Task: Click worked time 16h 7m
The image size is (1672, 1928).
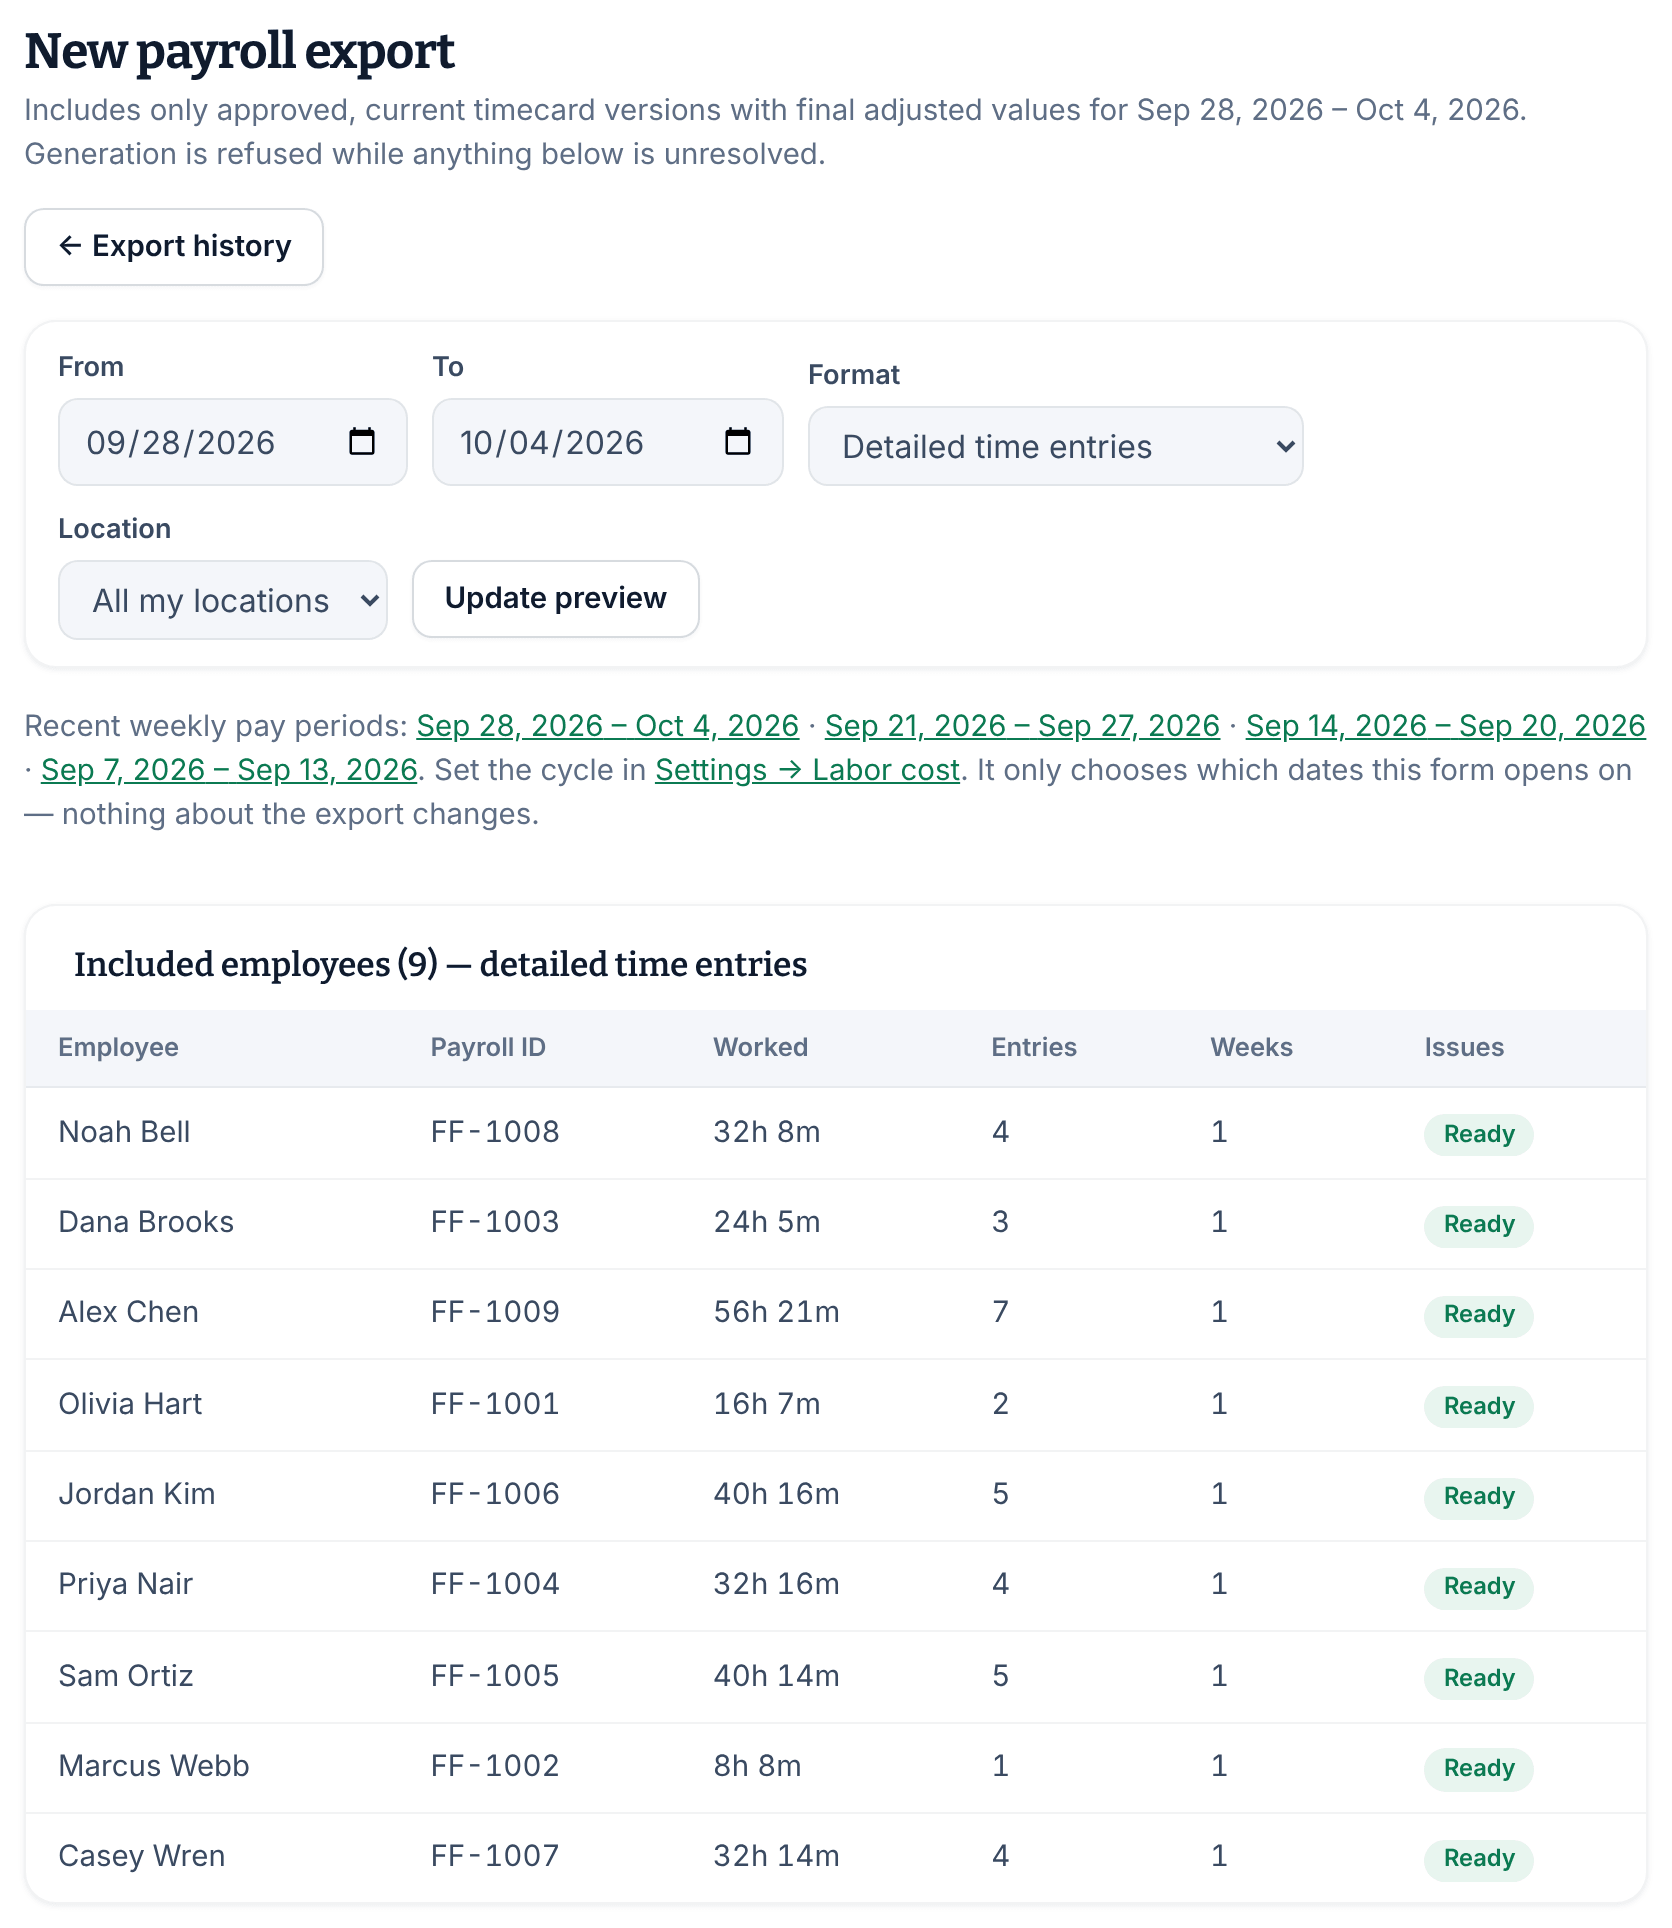Action: [x=767, y=1404]
